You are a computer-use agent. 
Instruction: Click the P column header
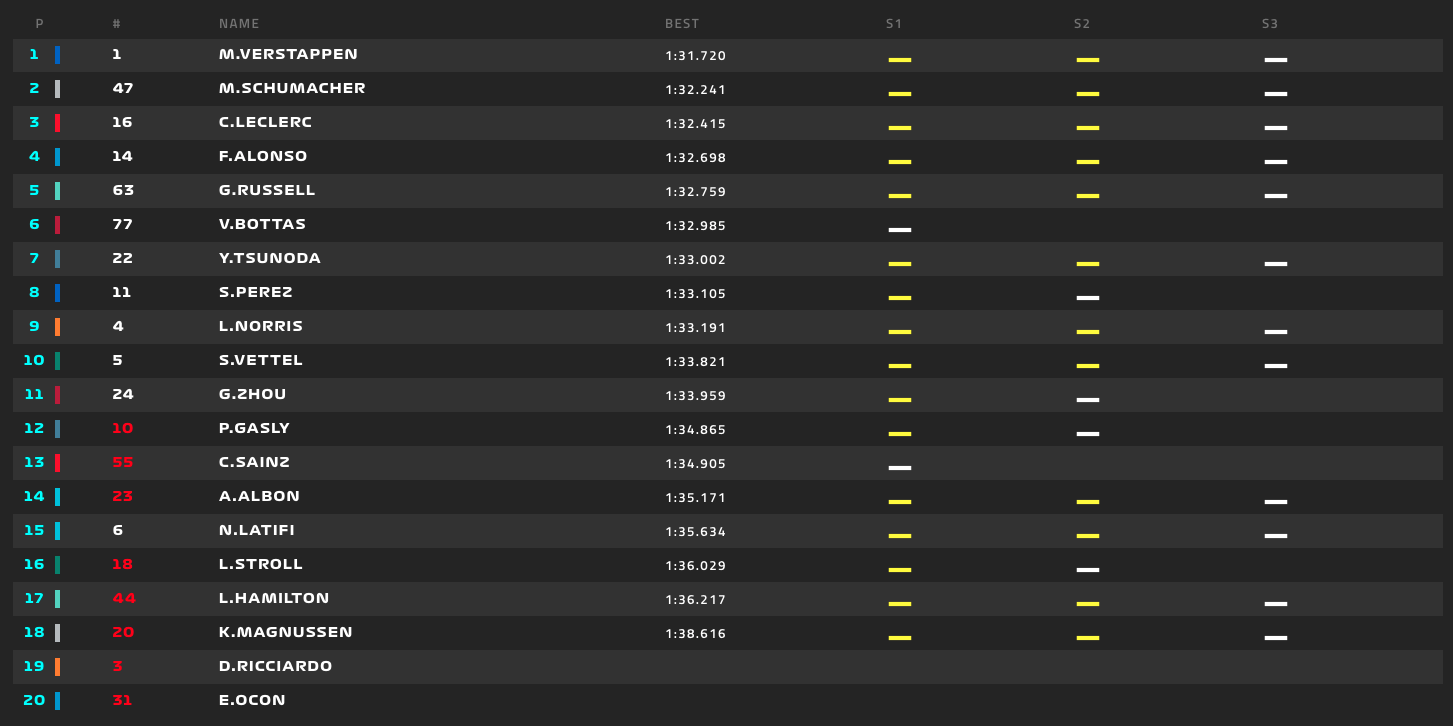[x=40, y=22]
